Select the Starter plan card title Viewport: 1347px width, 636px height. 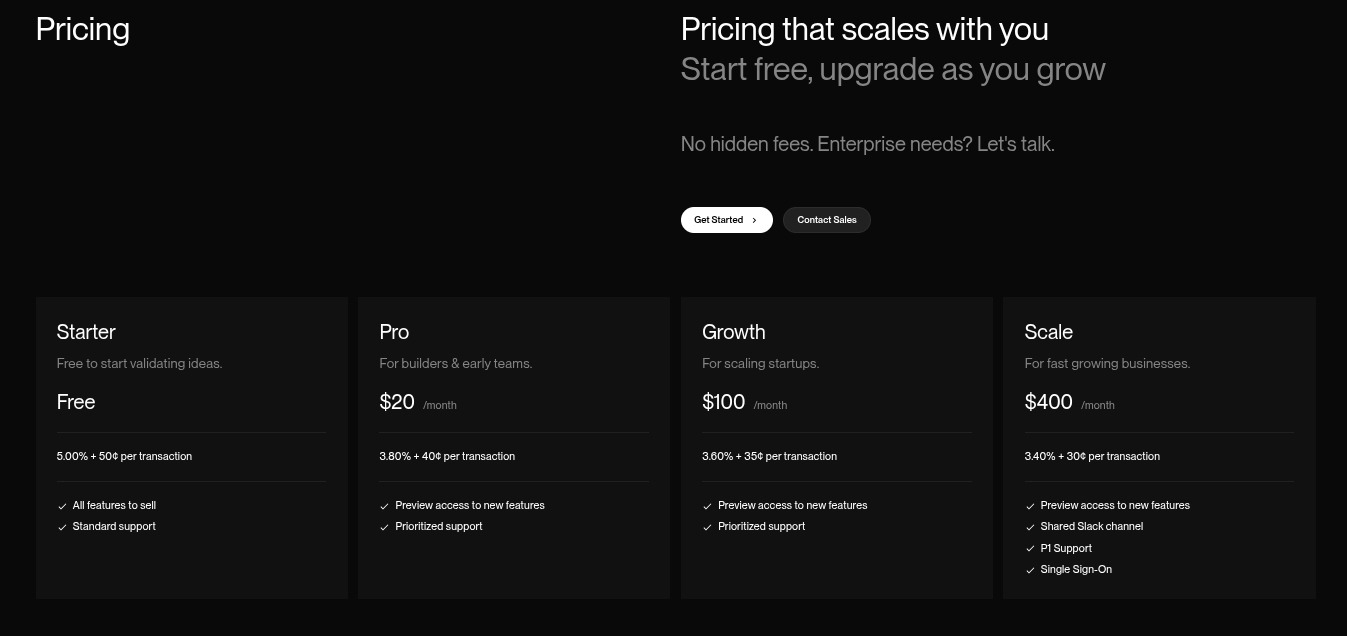(86, 332)
